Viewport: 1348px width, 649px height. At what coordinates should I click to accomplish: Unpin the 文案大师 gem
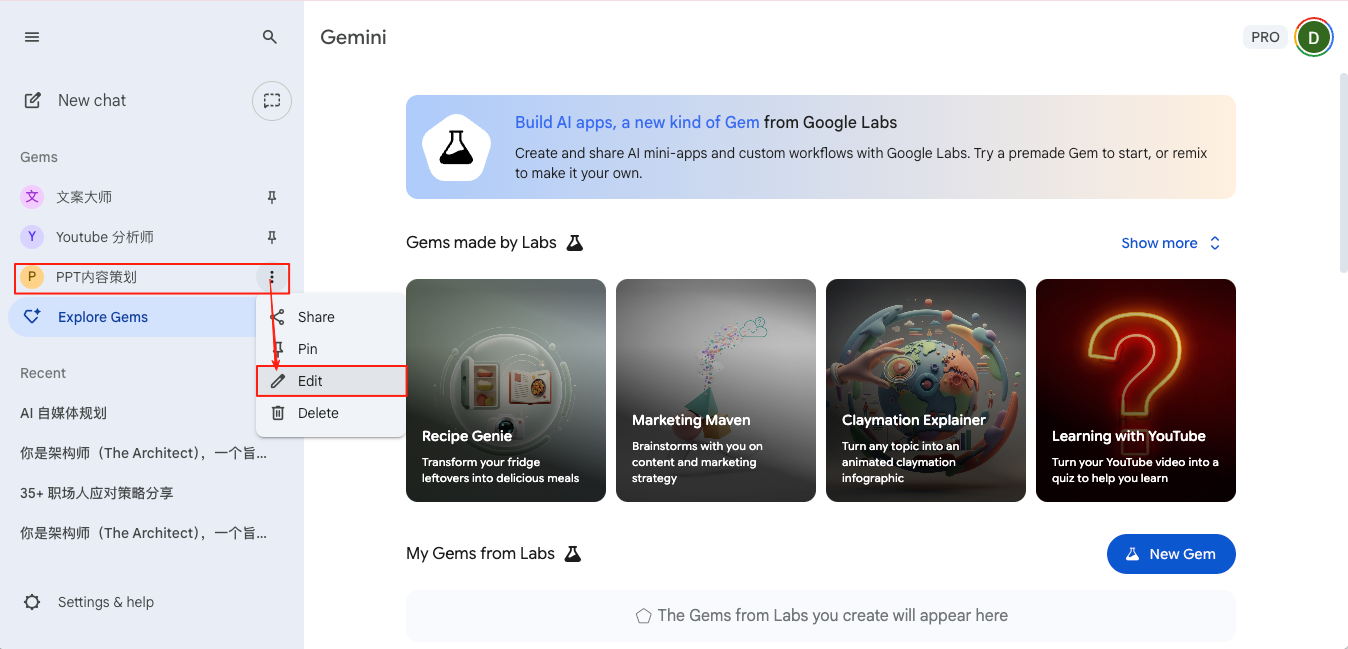tap(271, 197)
